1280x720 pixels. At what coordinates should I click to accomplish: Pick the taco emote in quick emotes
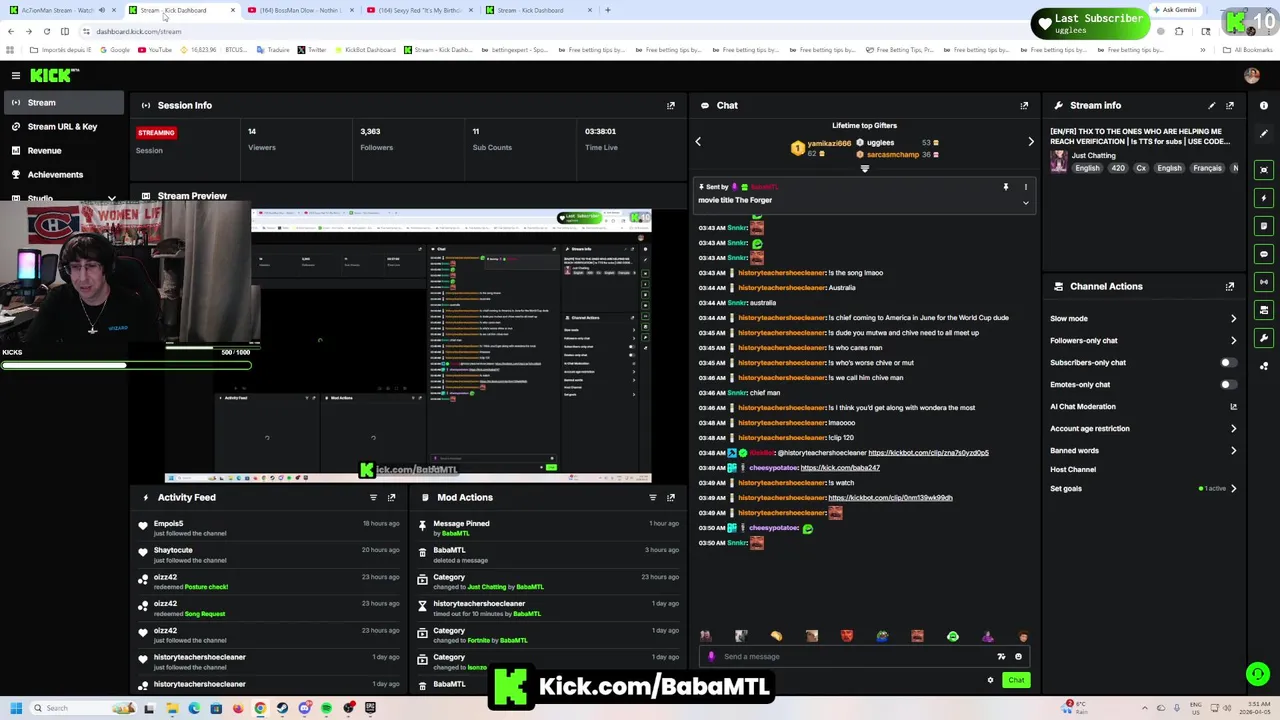tap(776, 636)
